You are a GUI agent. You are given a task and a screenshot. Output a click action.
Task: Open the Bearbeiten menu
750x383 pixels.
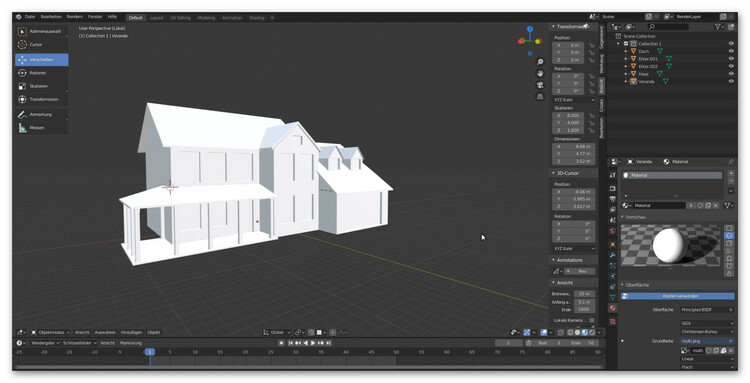click(x=51, y=17)
